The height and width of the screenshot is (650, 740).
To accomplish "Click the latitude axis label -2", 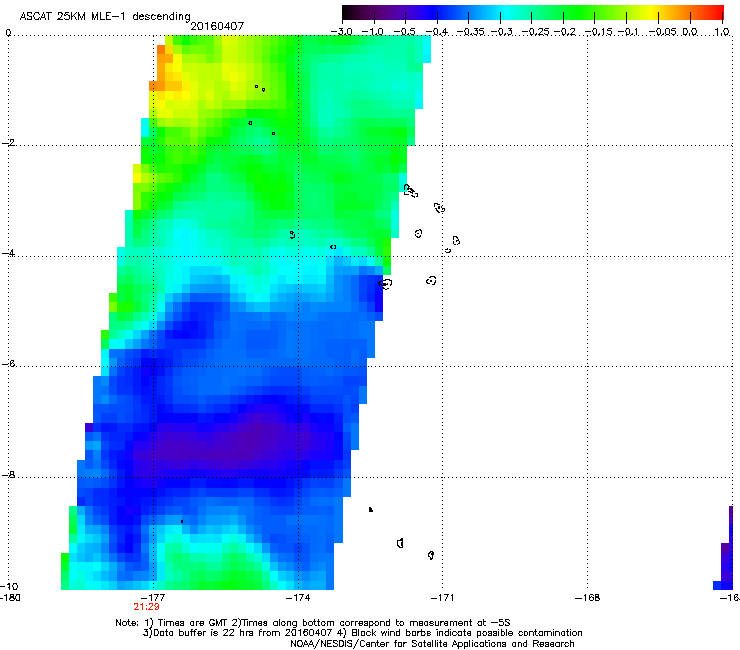I will (x=9, y=143).
